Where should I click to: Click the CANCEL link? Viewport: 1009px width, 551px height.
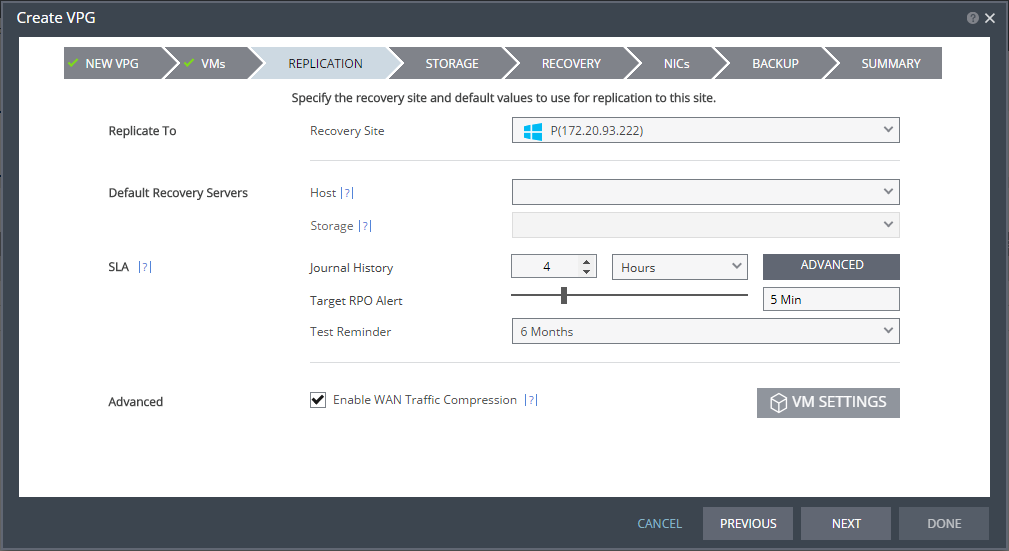[x=660, y=523]
